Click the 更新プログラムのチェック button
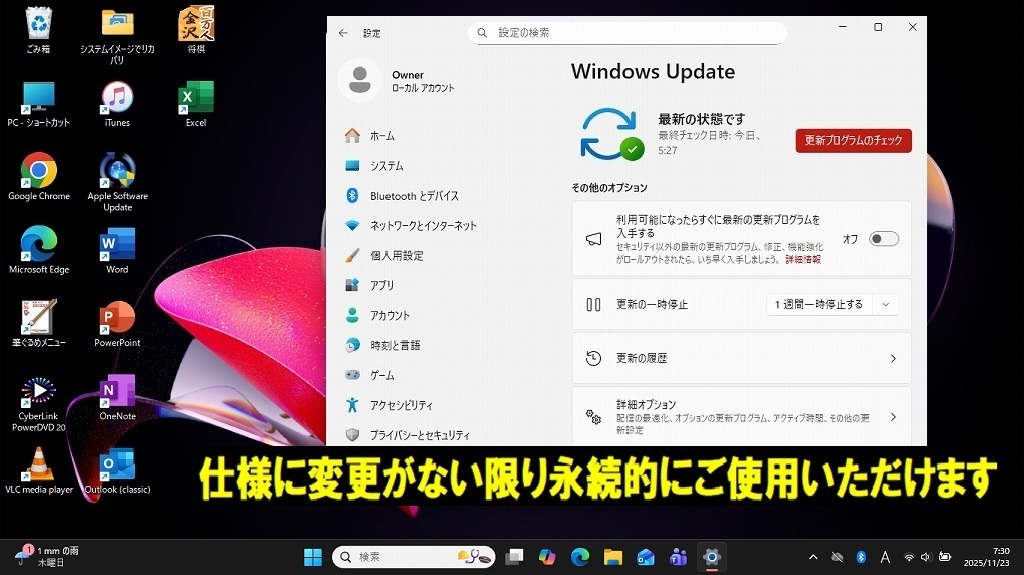1024x575 pixels. [854, 140]
